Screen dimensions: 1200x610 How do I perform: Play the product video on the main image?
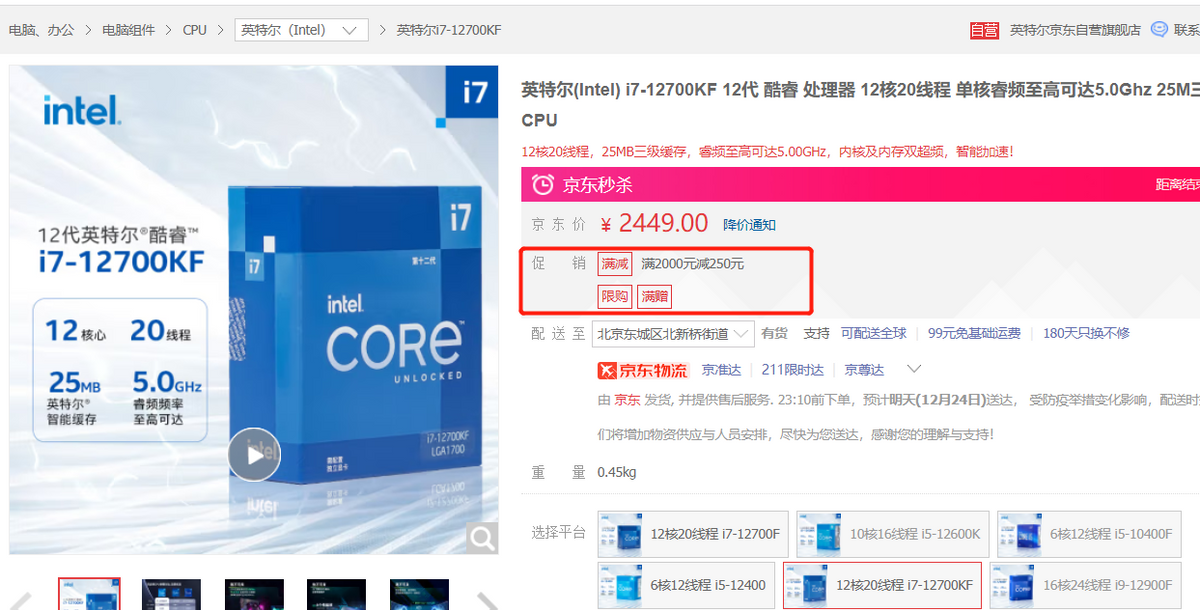(254, 455)
